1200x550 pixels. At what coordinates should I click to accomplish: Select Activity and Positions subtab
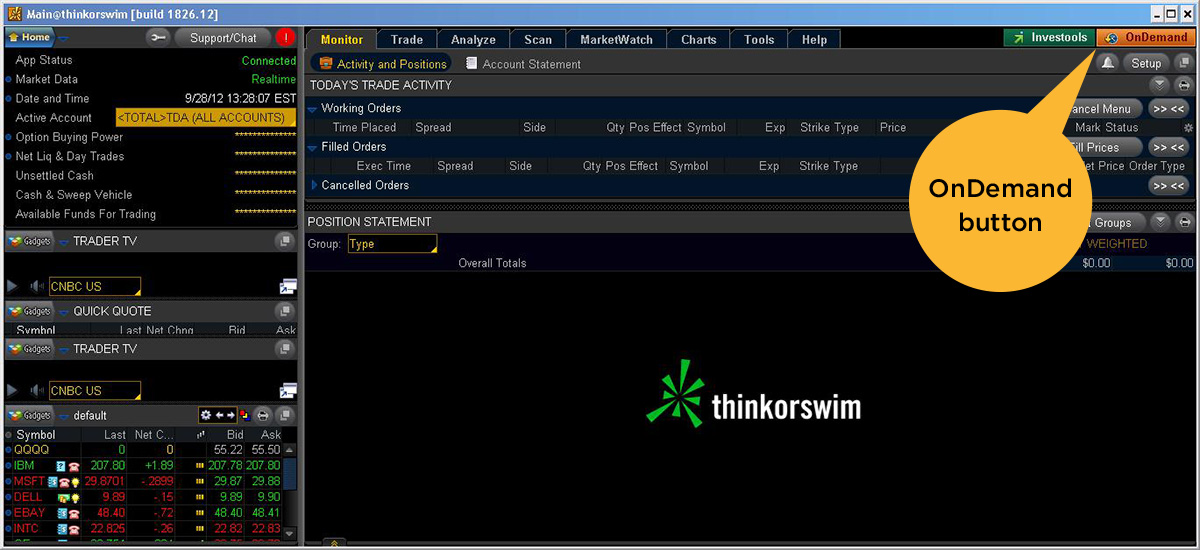pyautogui.click(x=383, y=64)
